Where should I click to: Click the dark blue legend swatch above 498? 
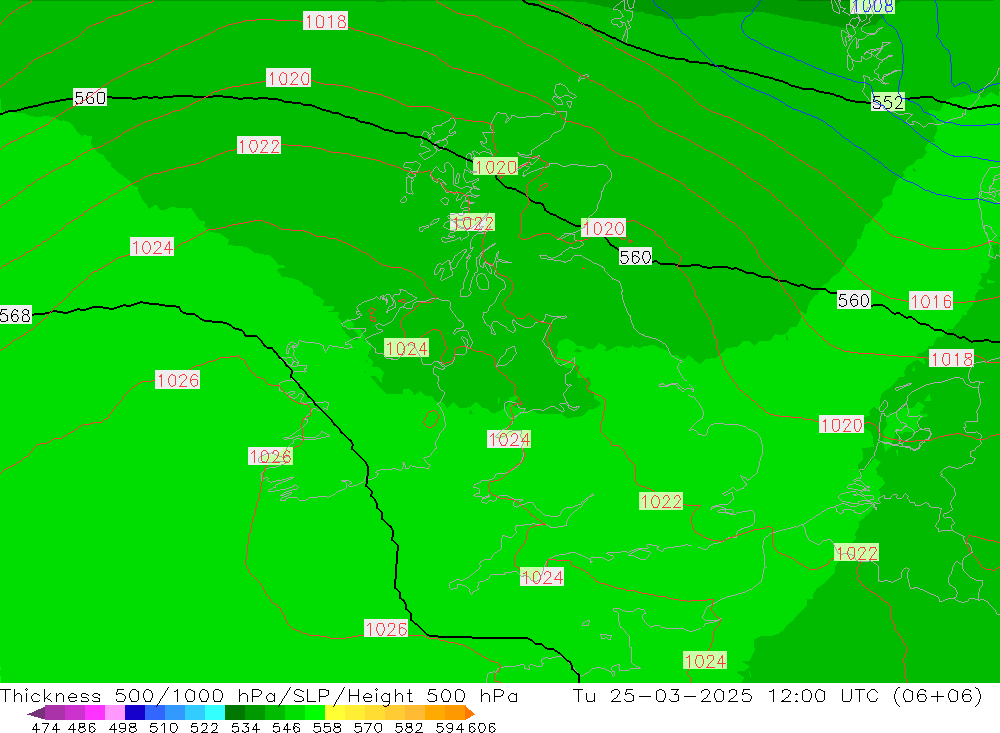pyautogui.click(x=135, y=713)
